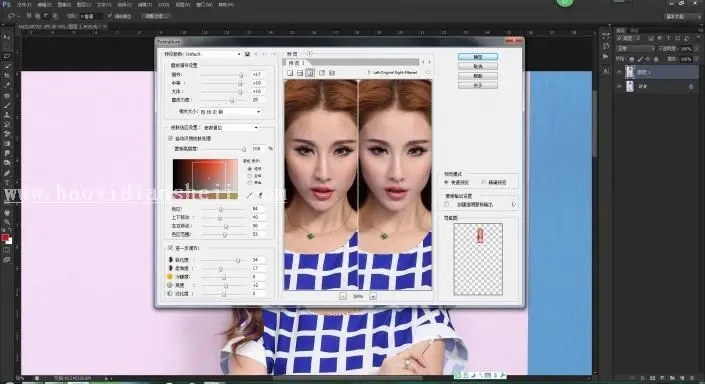Switch Portraiture preview to single view icon
Screen dimensions: 705x384
tap(290, 73)
